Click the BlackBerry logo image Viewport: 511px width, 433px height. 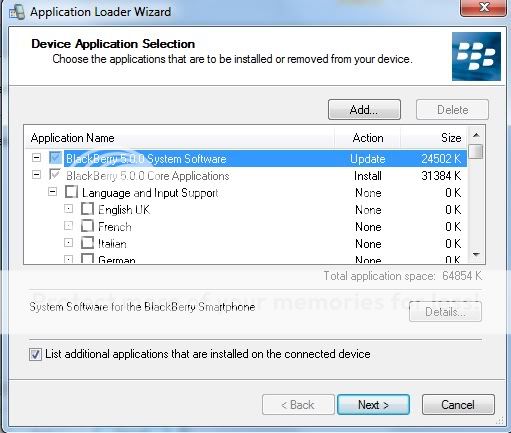(476, 56)
